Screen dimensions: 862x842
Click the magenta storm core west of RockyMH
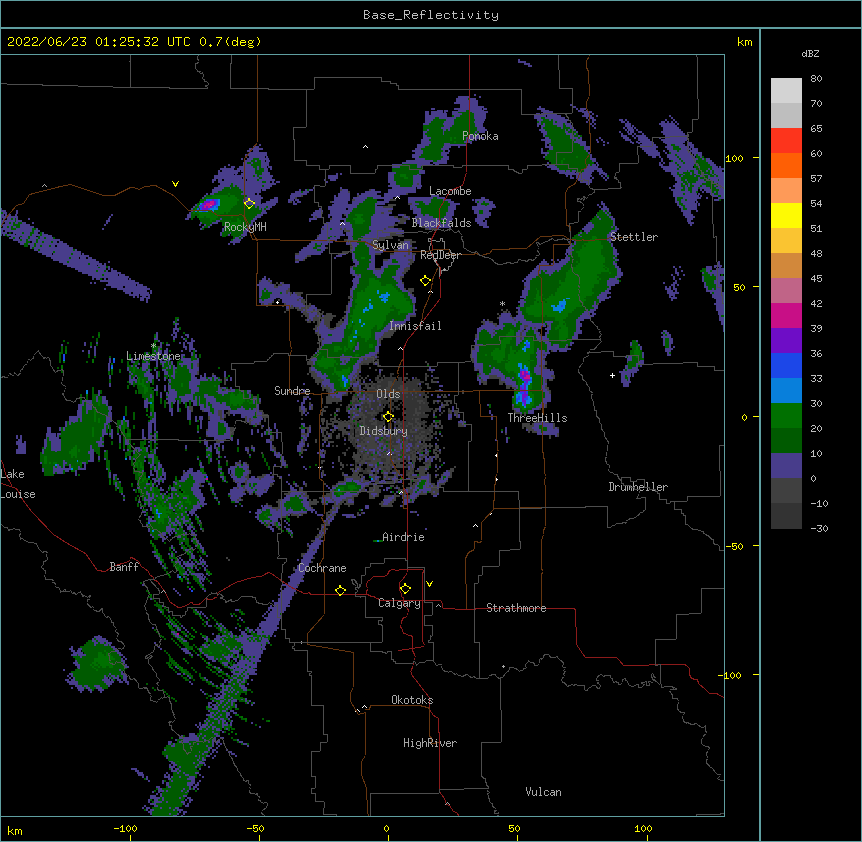(x=208, y=205)
